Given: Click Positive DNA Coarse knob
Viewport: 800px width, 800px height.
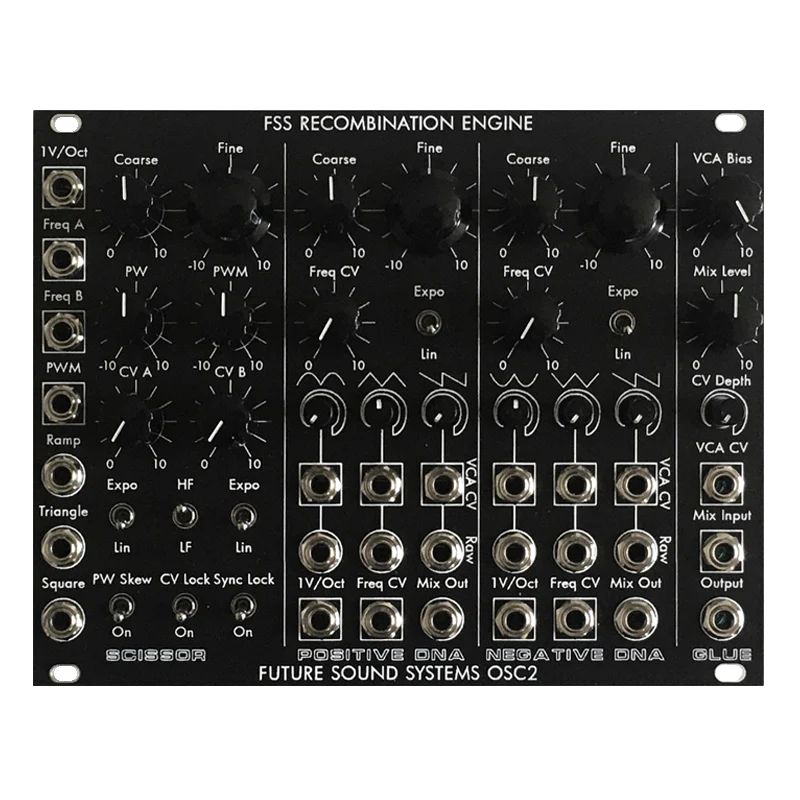Looking at the screenshot, I should click(333, 207).
